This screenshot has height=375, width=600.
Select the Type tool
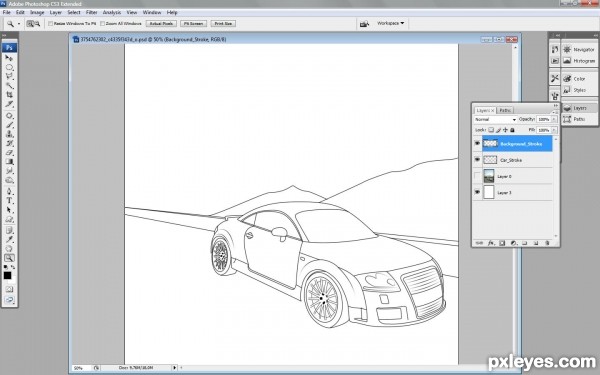[x=9, y=201]
